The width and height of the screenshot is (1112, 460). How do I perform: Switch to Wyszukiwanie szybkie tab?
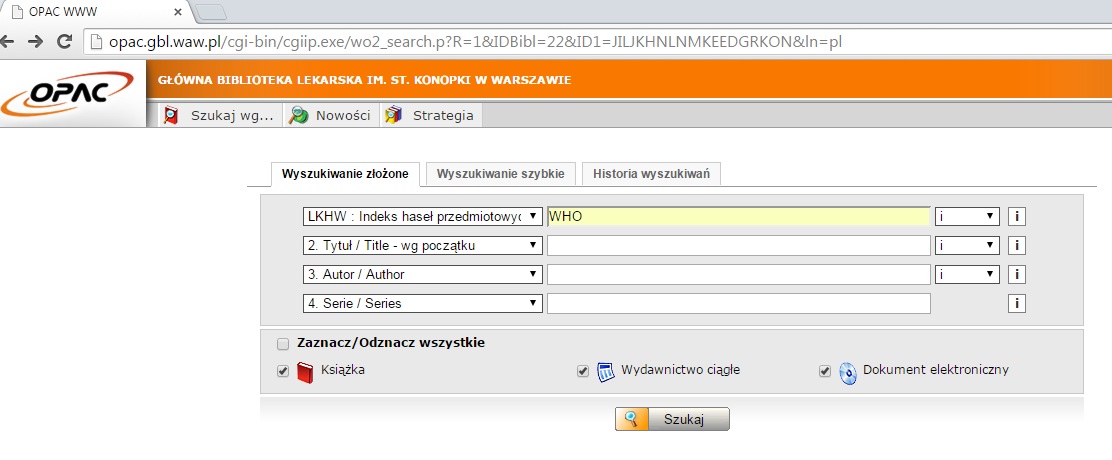pos(501,174)
